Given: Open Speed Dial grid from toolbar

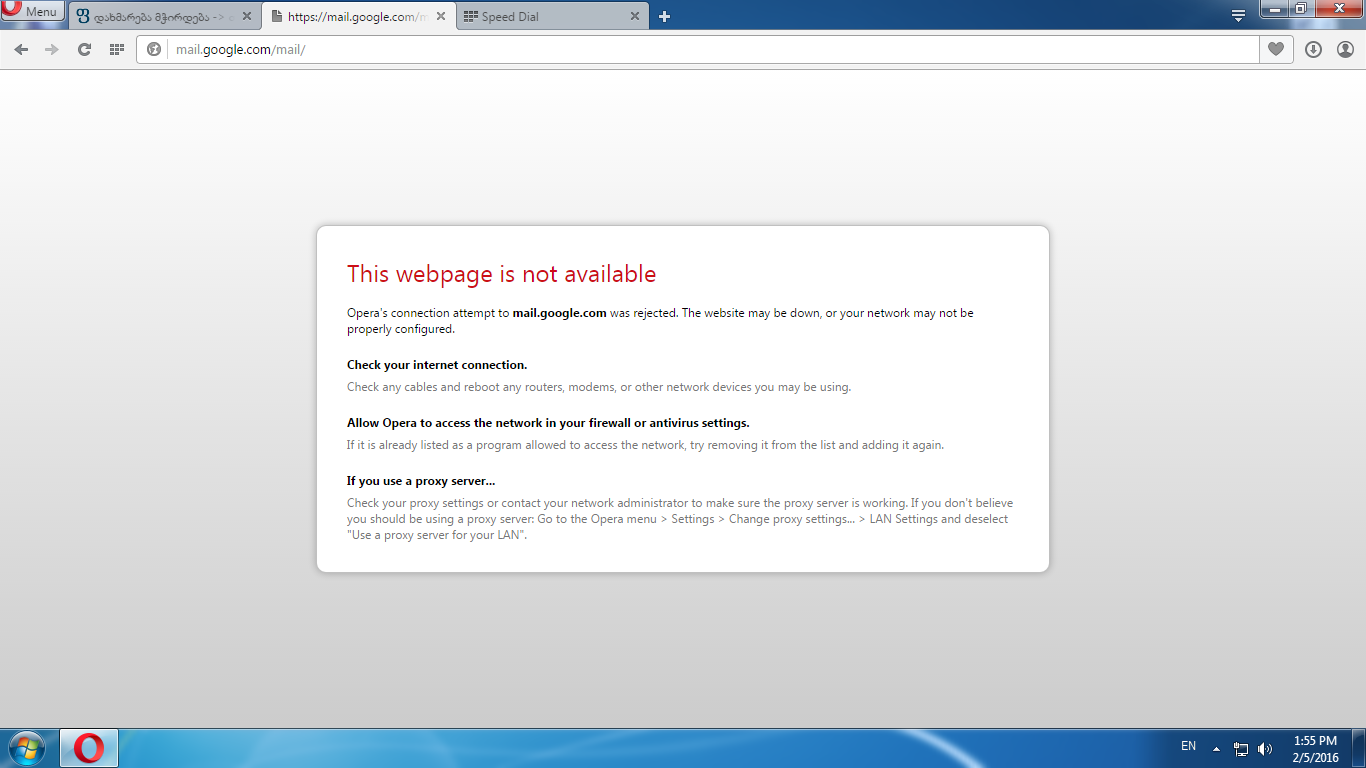Looking at the screenshot, I should [x=117, y=49].
